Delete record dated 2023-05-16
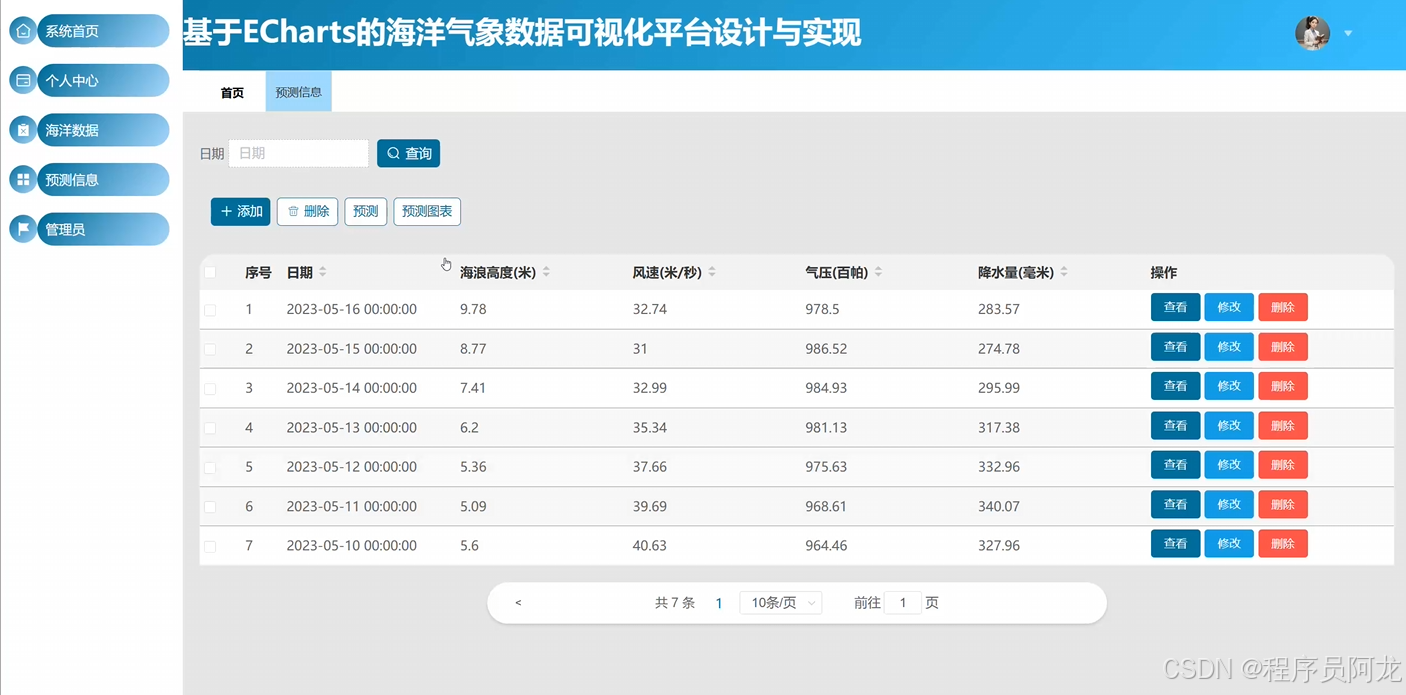 pyautogui.click(x=1283, y=307)
